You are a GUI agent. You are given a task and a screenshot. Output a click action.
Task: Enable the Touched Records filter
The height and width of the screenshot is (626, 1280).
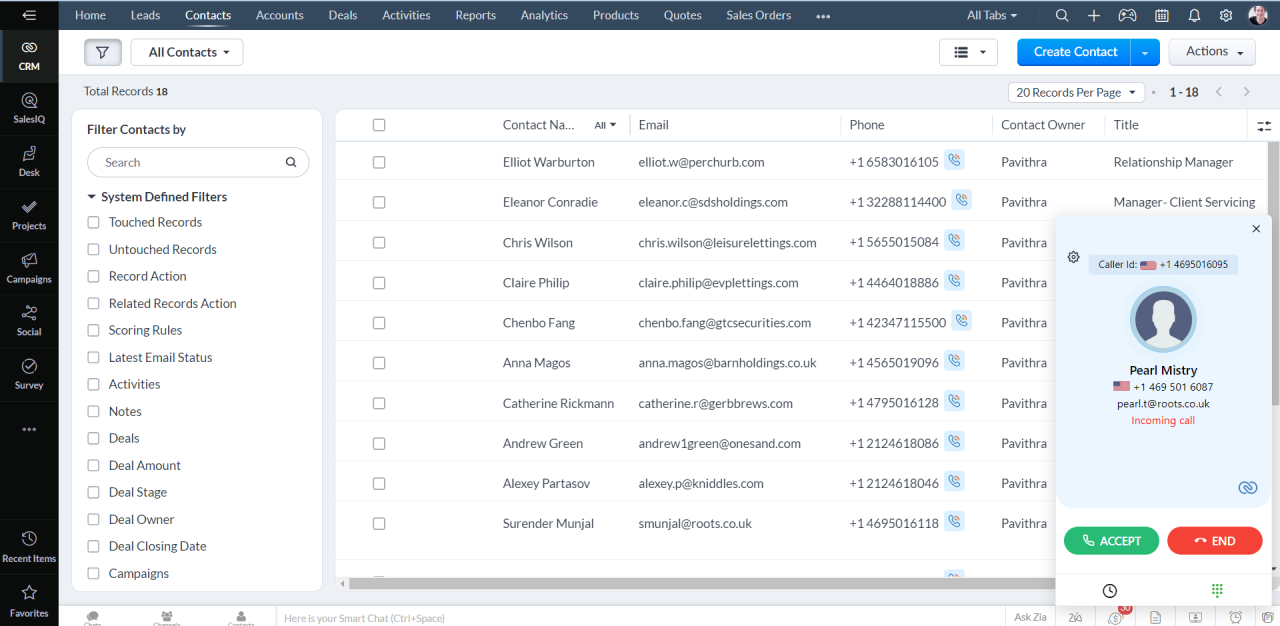tap(93, 222)
